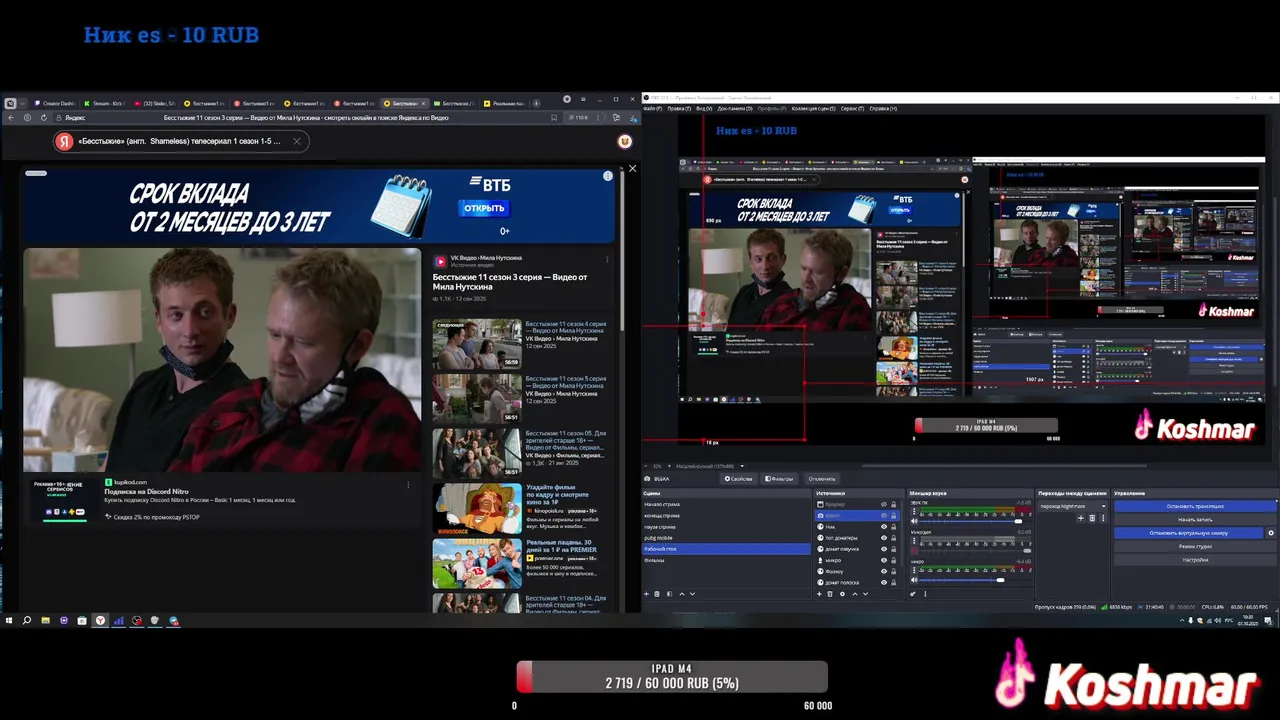Click Начать запись button
This screenshot has height=720, width=1280.
[1195, 520]
